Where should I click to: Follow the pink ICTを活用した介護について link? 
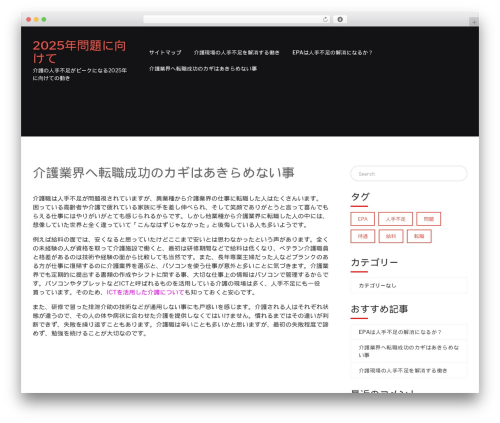(x=145, y=292)
